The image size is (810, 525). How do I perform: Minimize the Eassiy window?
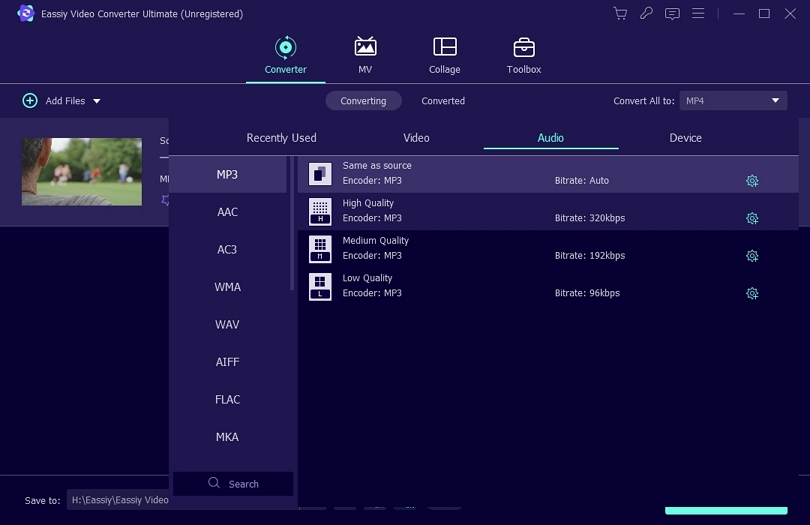click(739, 13)
